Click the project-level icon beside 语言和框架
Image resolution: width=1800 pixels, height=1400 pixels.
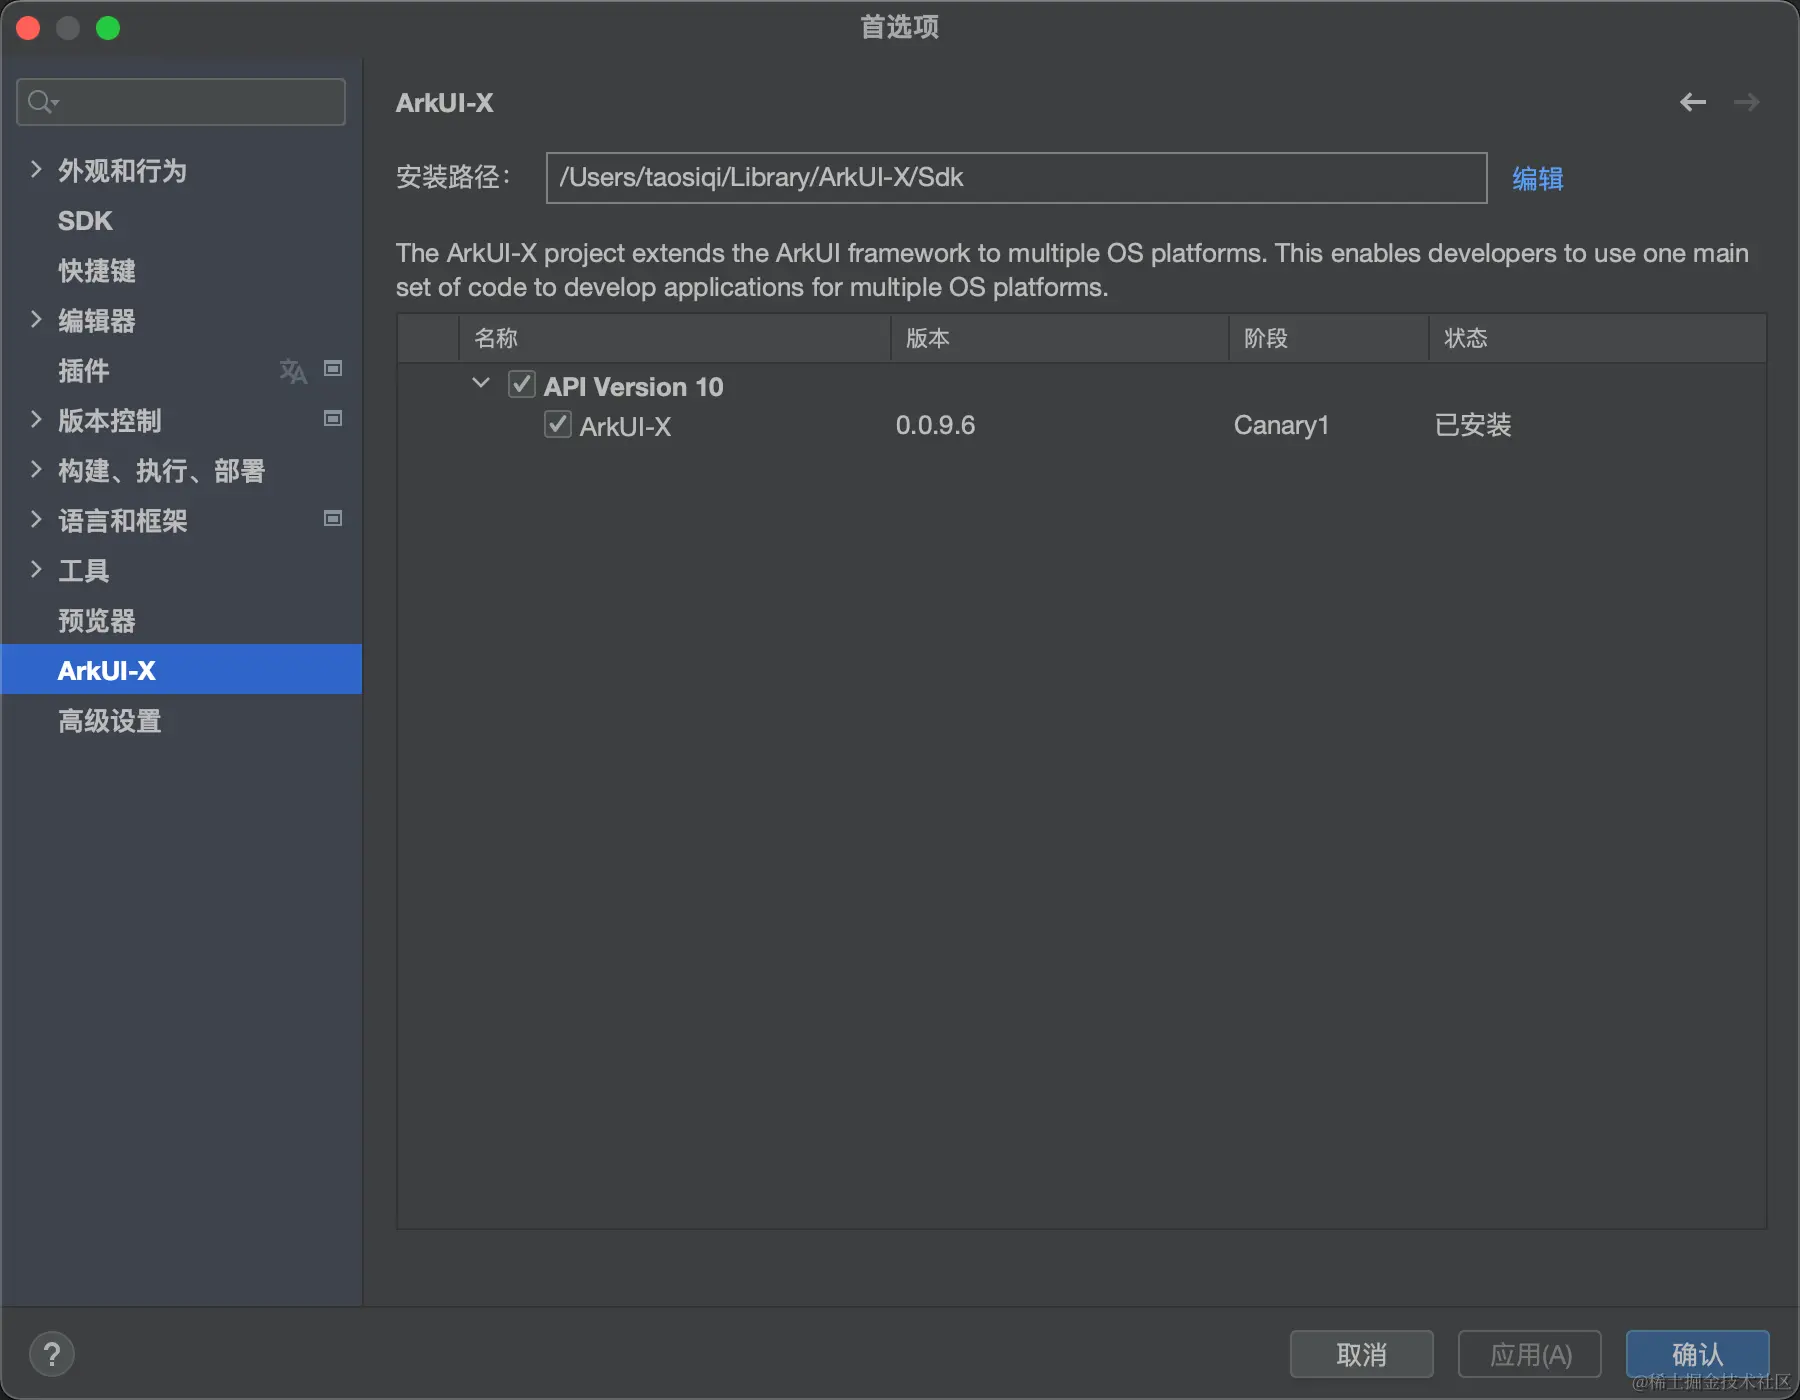coord(333,519)
